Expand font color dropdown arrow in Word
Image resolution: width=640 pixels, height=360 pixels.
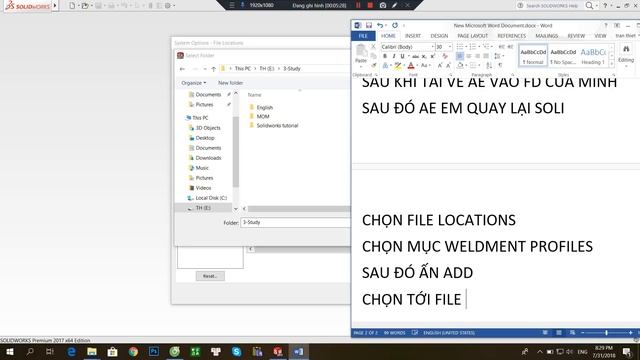coord(417,65)
